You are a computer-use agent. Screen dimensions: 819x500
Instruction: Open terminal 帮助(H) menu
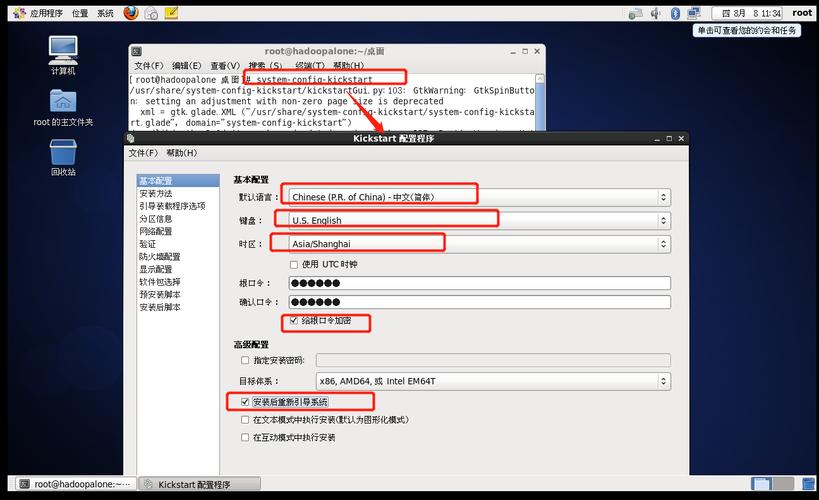pyautogui.click(x=348, y=66)
